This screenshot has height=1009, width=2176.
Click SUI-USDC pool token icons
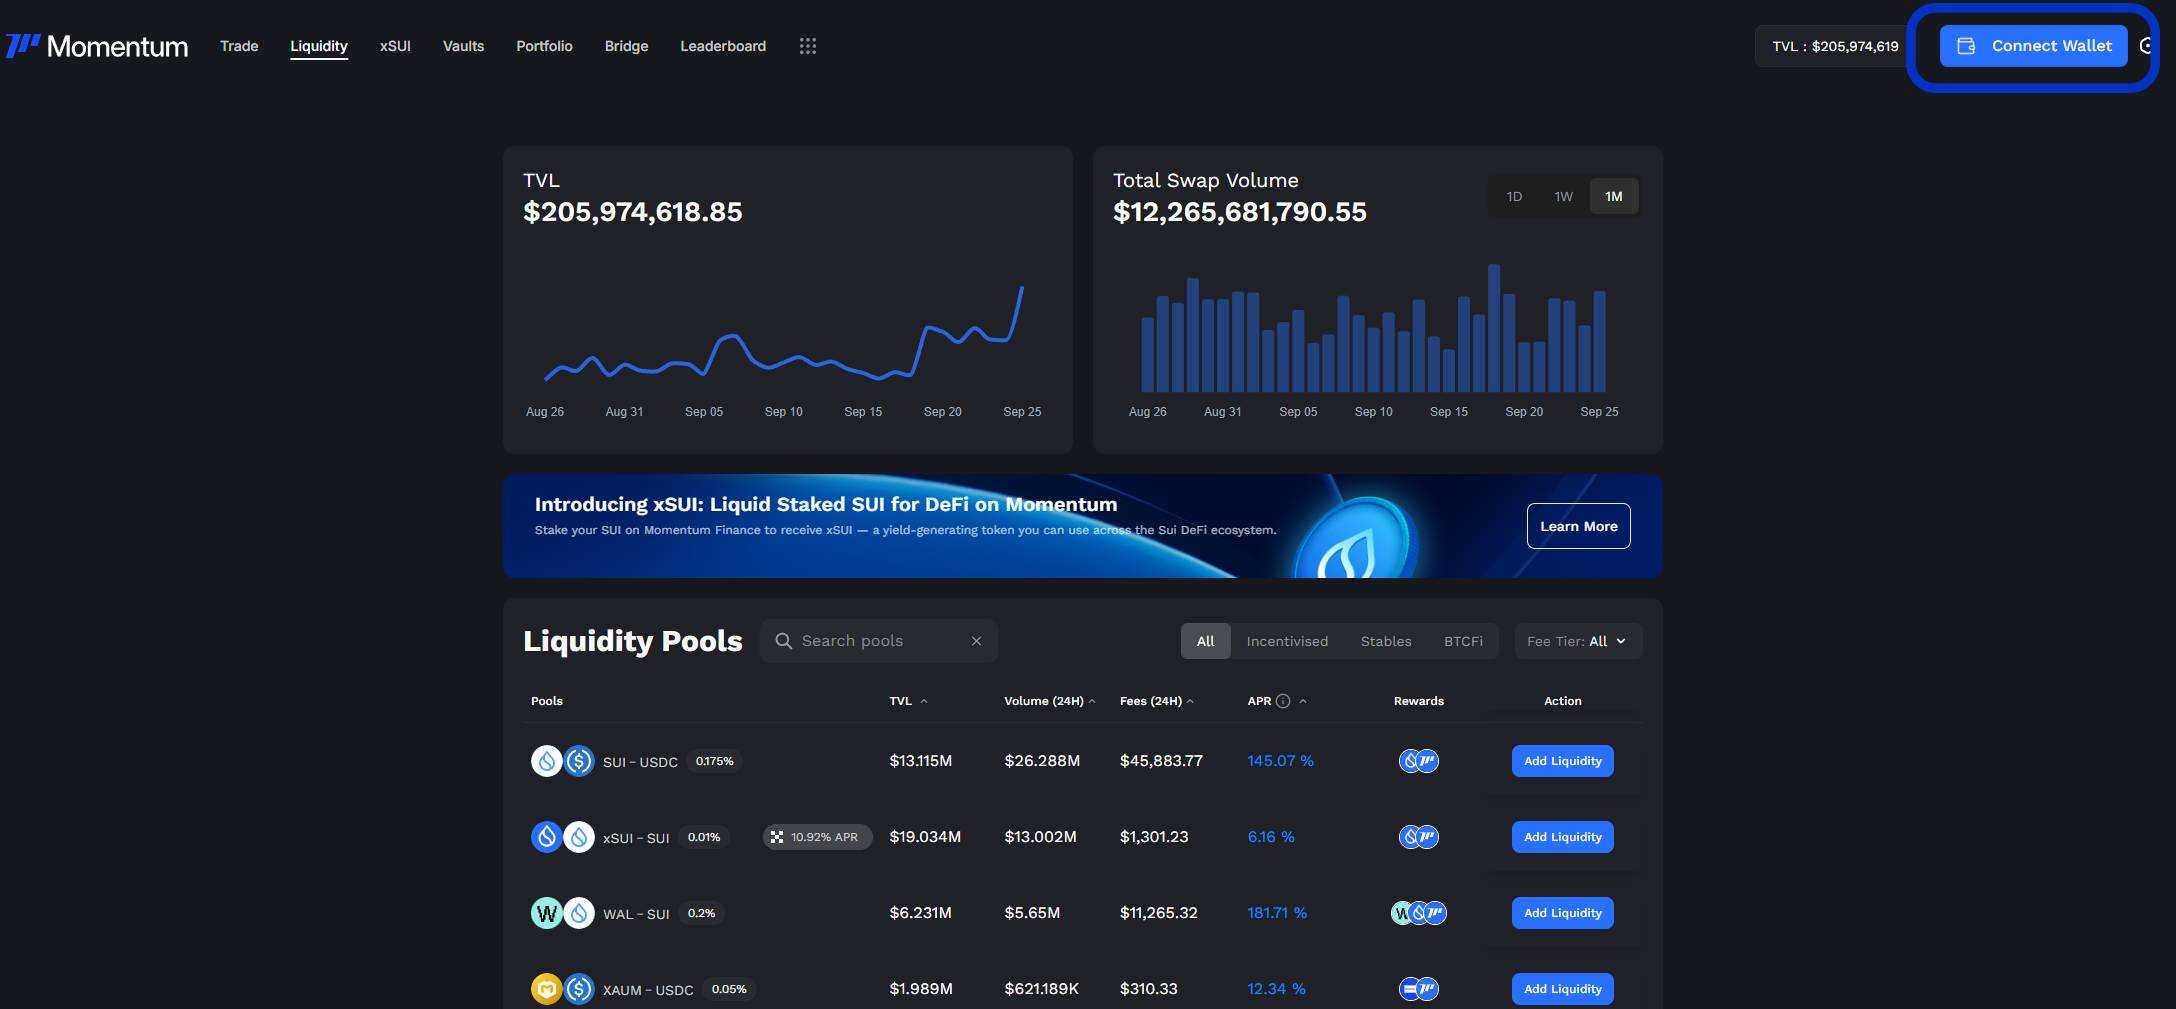click(x=562, y=761)
